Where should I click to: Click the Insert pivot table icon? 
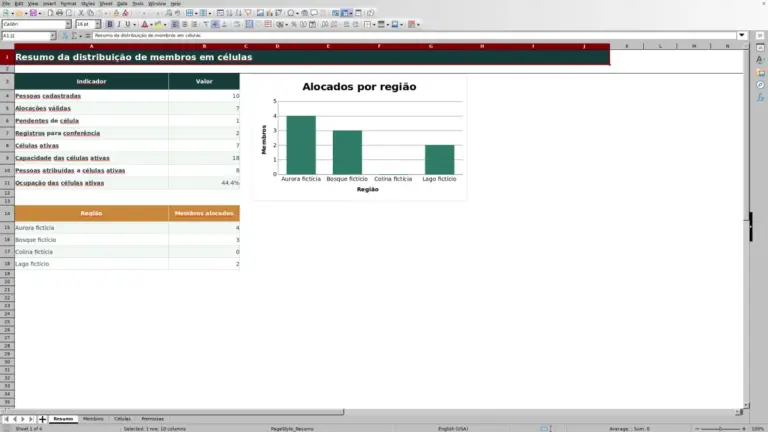(279, 13)
